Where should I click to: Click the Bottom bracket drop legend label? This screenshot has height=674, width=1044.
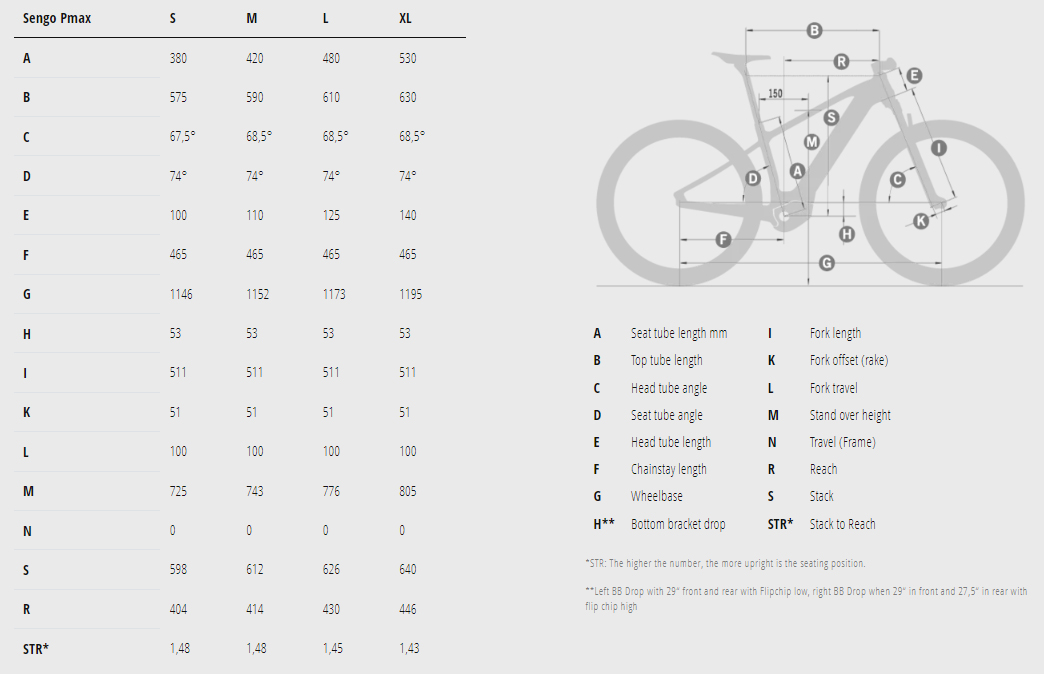[x=677, y=524]
